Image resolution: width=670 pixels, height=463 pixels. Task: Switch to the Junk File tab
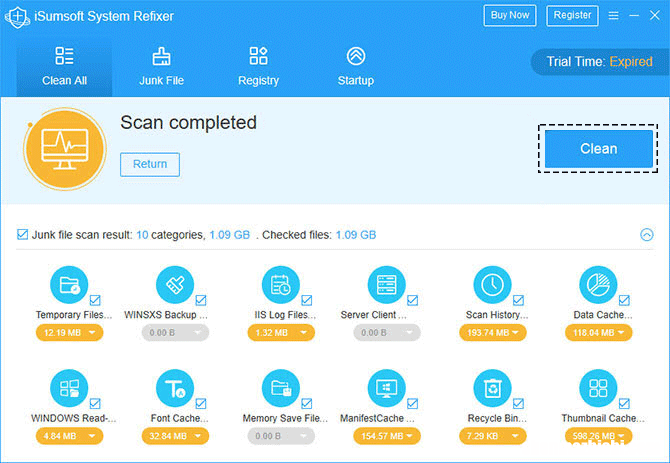point(162,67)
